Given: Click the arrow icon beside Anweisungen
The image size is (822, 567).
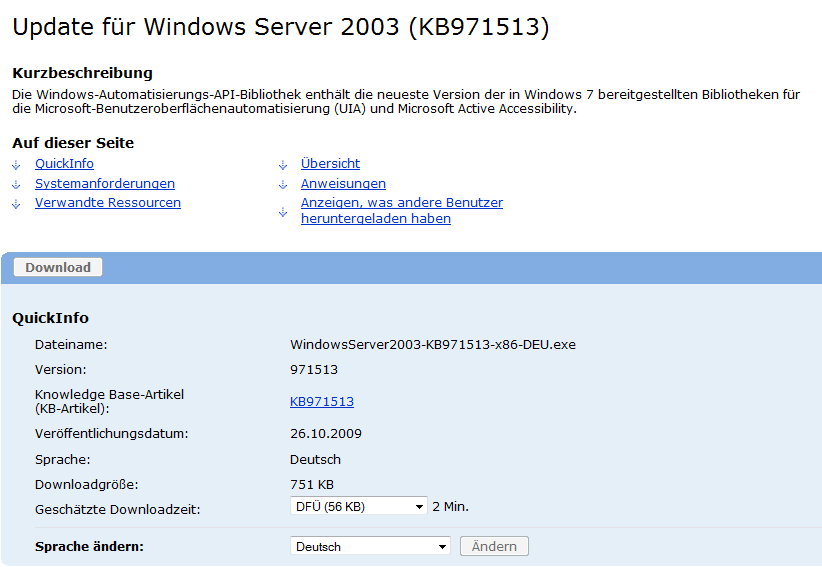Looking at the screenshot, I should coord(282,184).
